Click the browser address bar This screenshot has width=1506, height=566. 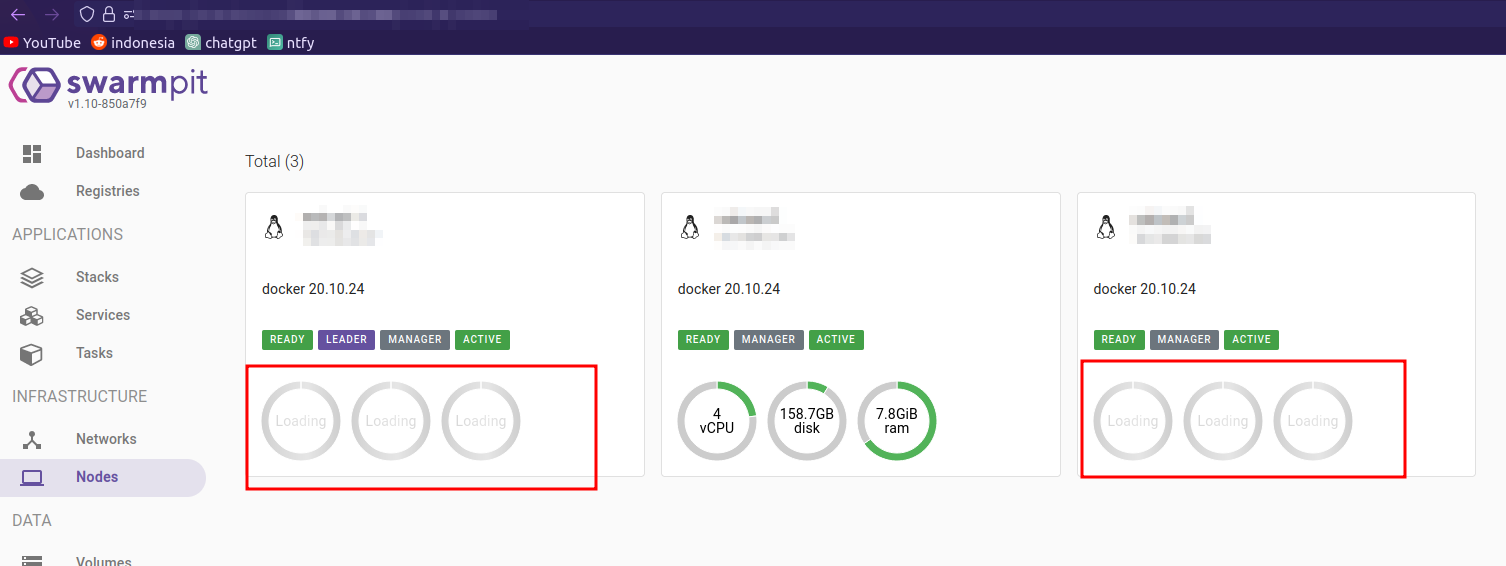(x=320, y=14)
